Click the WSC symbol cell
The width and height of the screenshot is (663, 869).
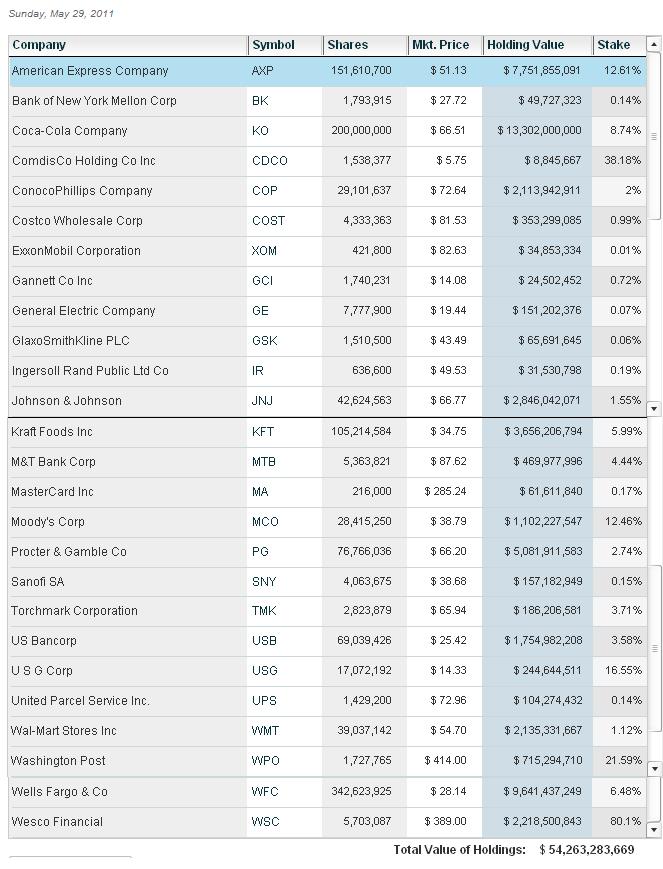pos(284,822)
